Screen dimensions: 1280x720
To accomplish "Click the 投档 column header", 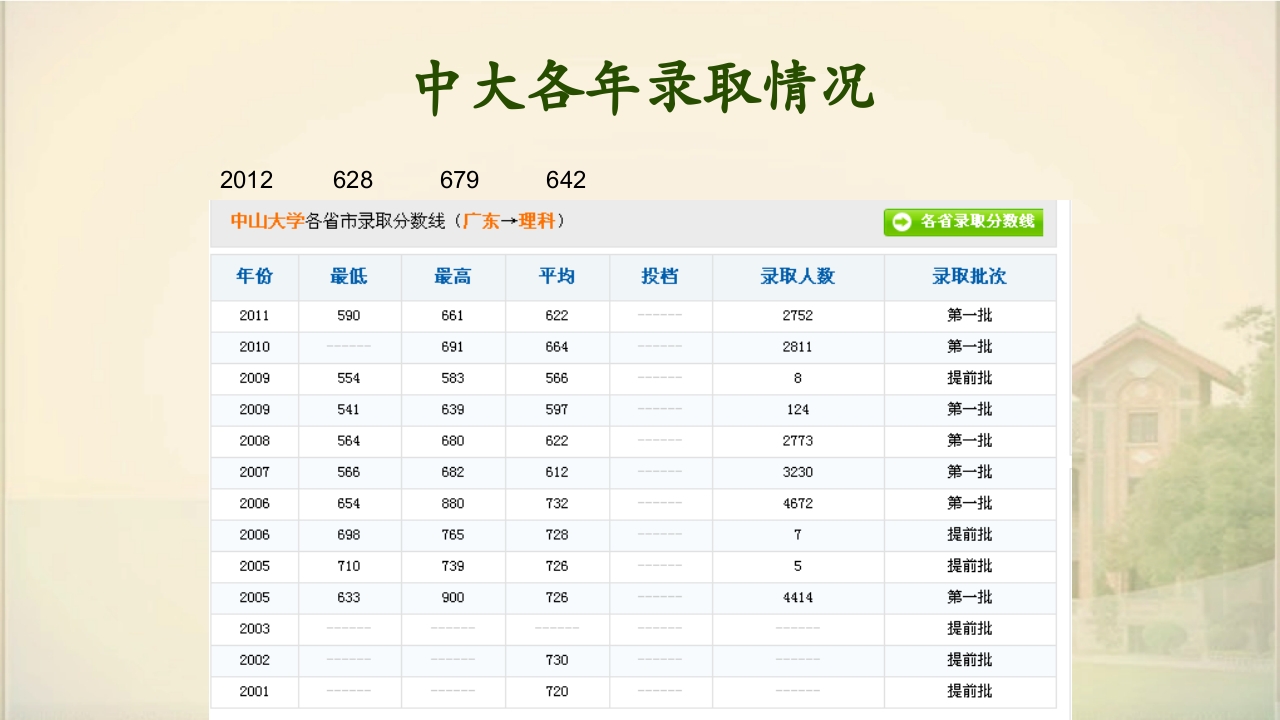I will [x=660, y=277].
